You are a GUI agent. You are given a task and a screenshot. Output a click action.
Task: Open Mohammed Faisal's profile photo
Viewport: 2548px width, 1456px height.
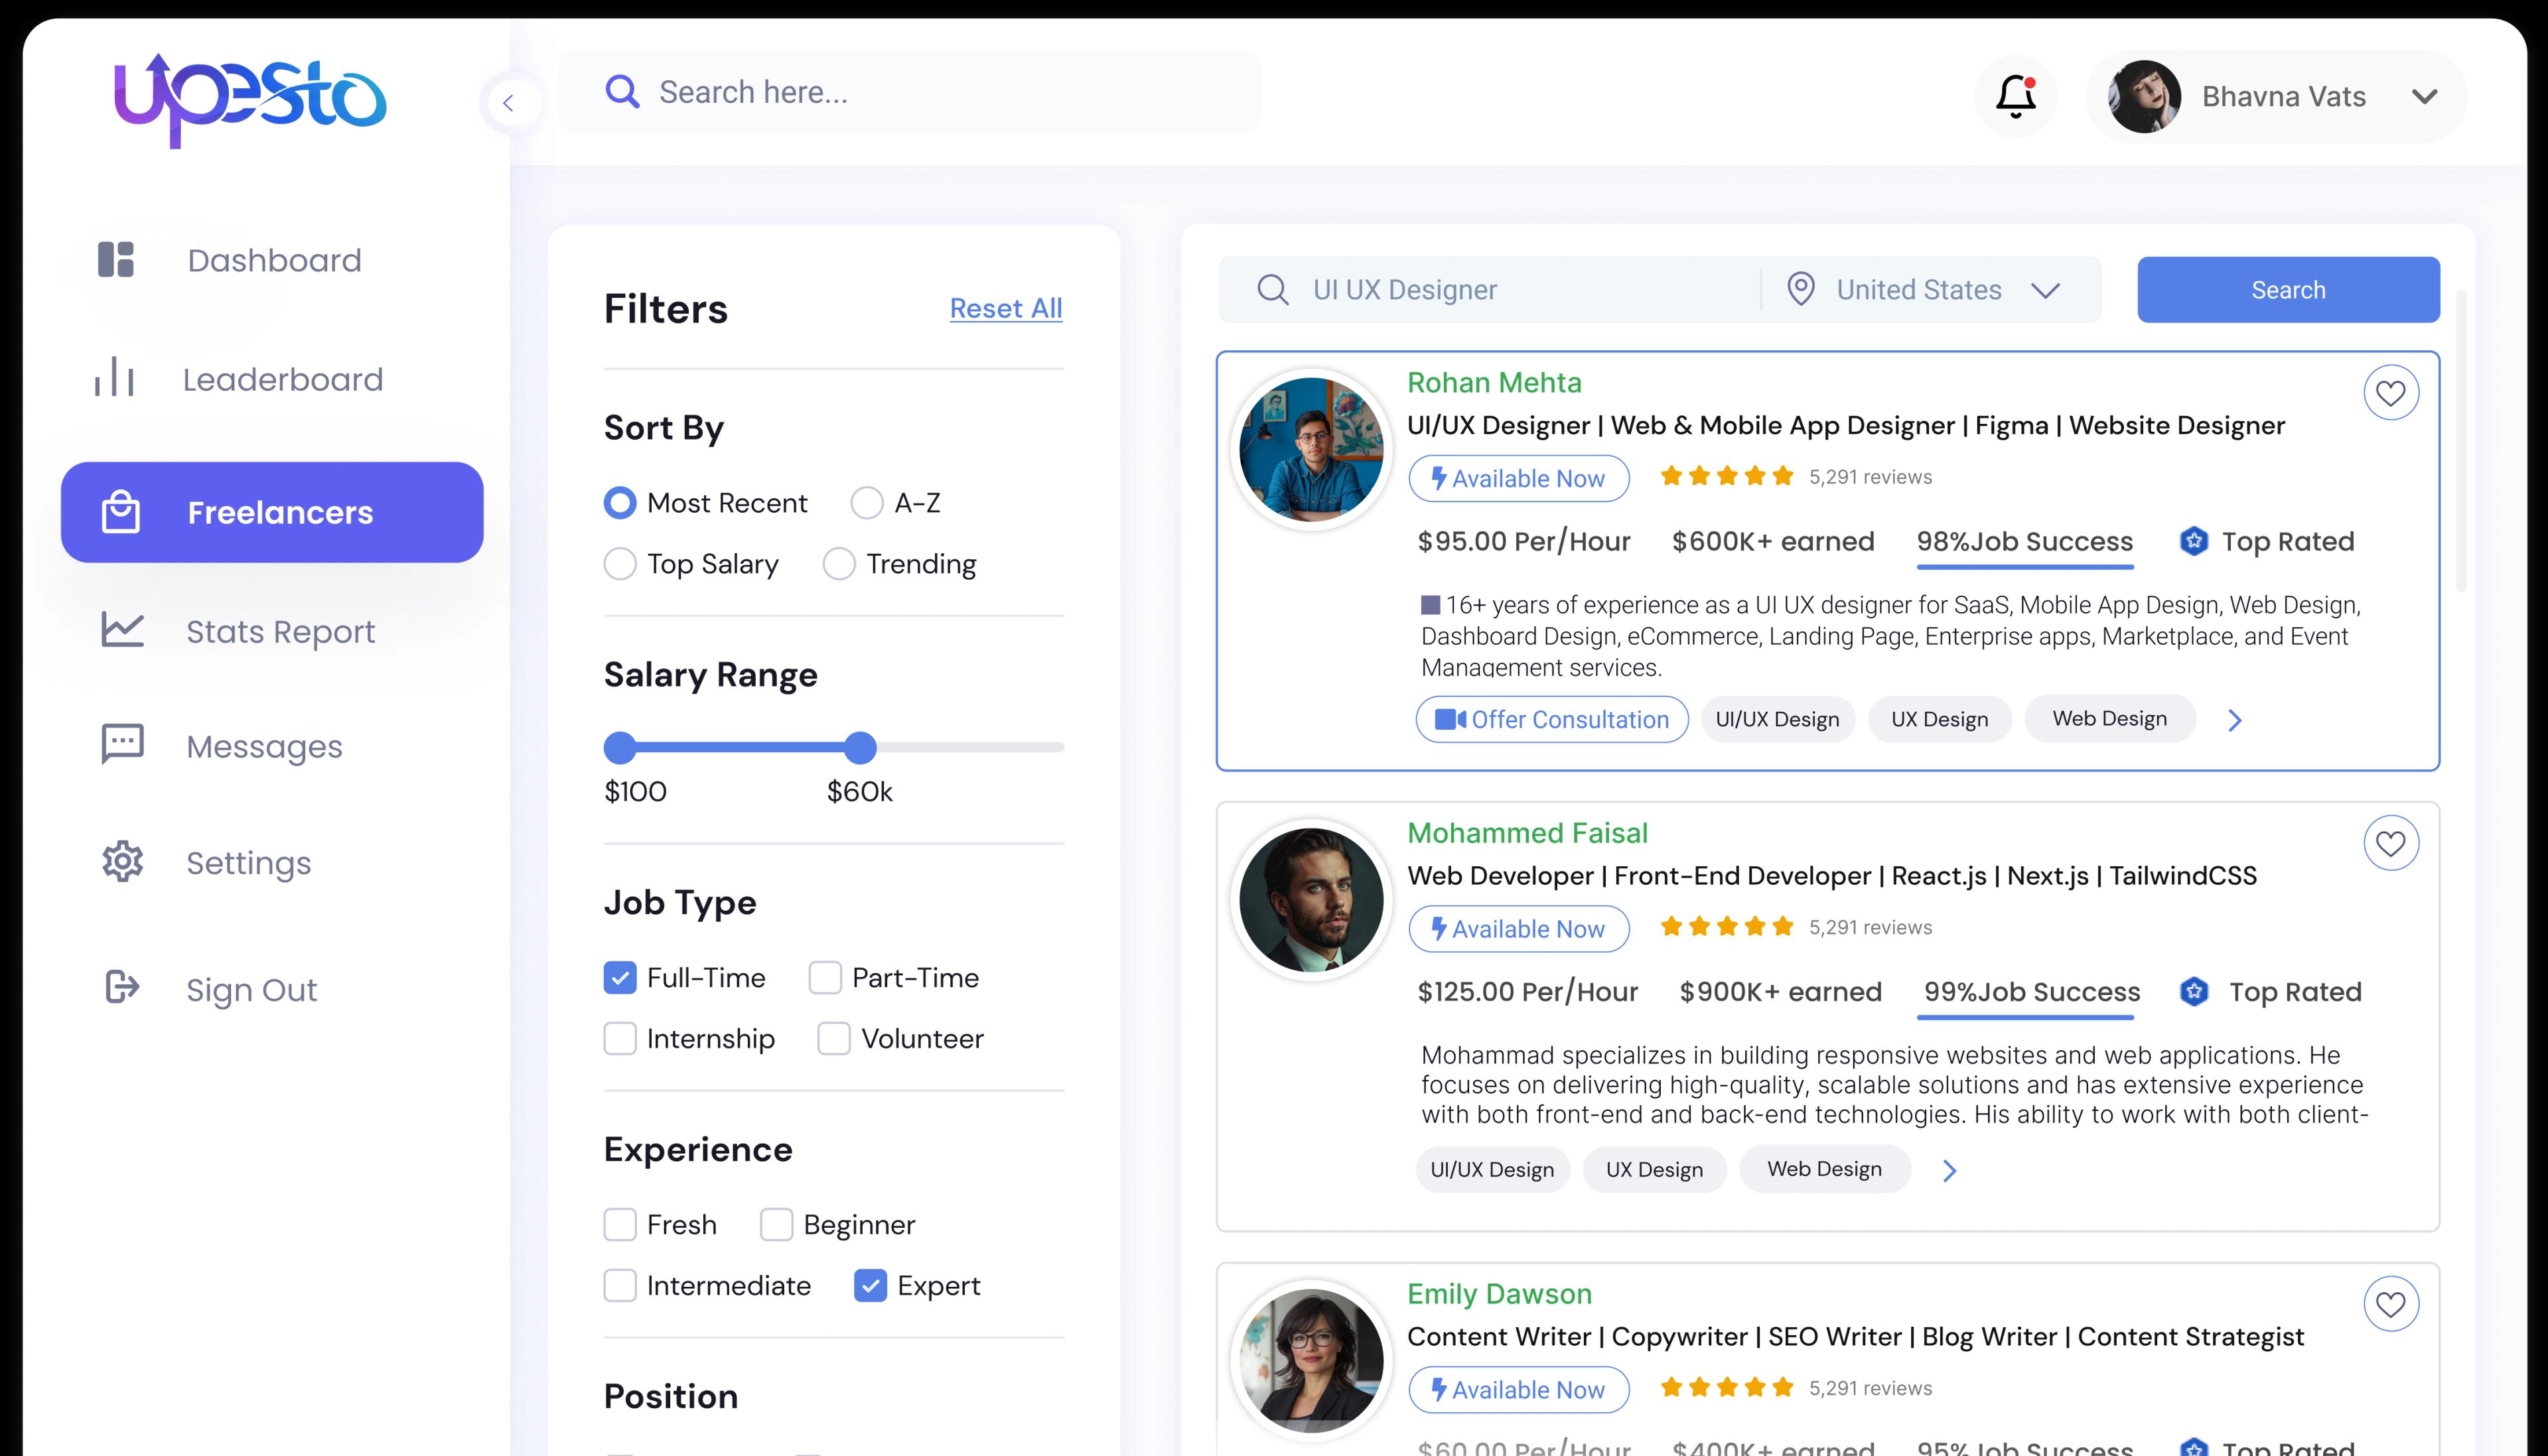coord(1311,900)
